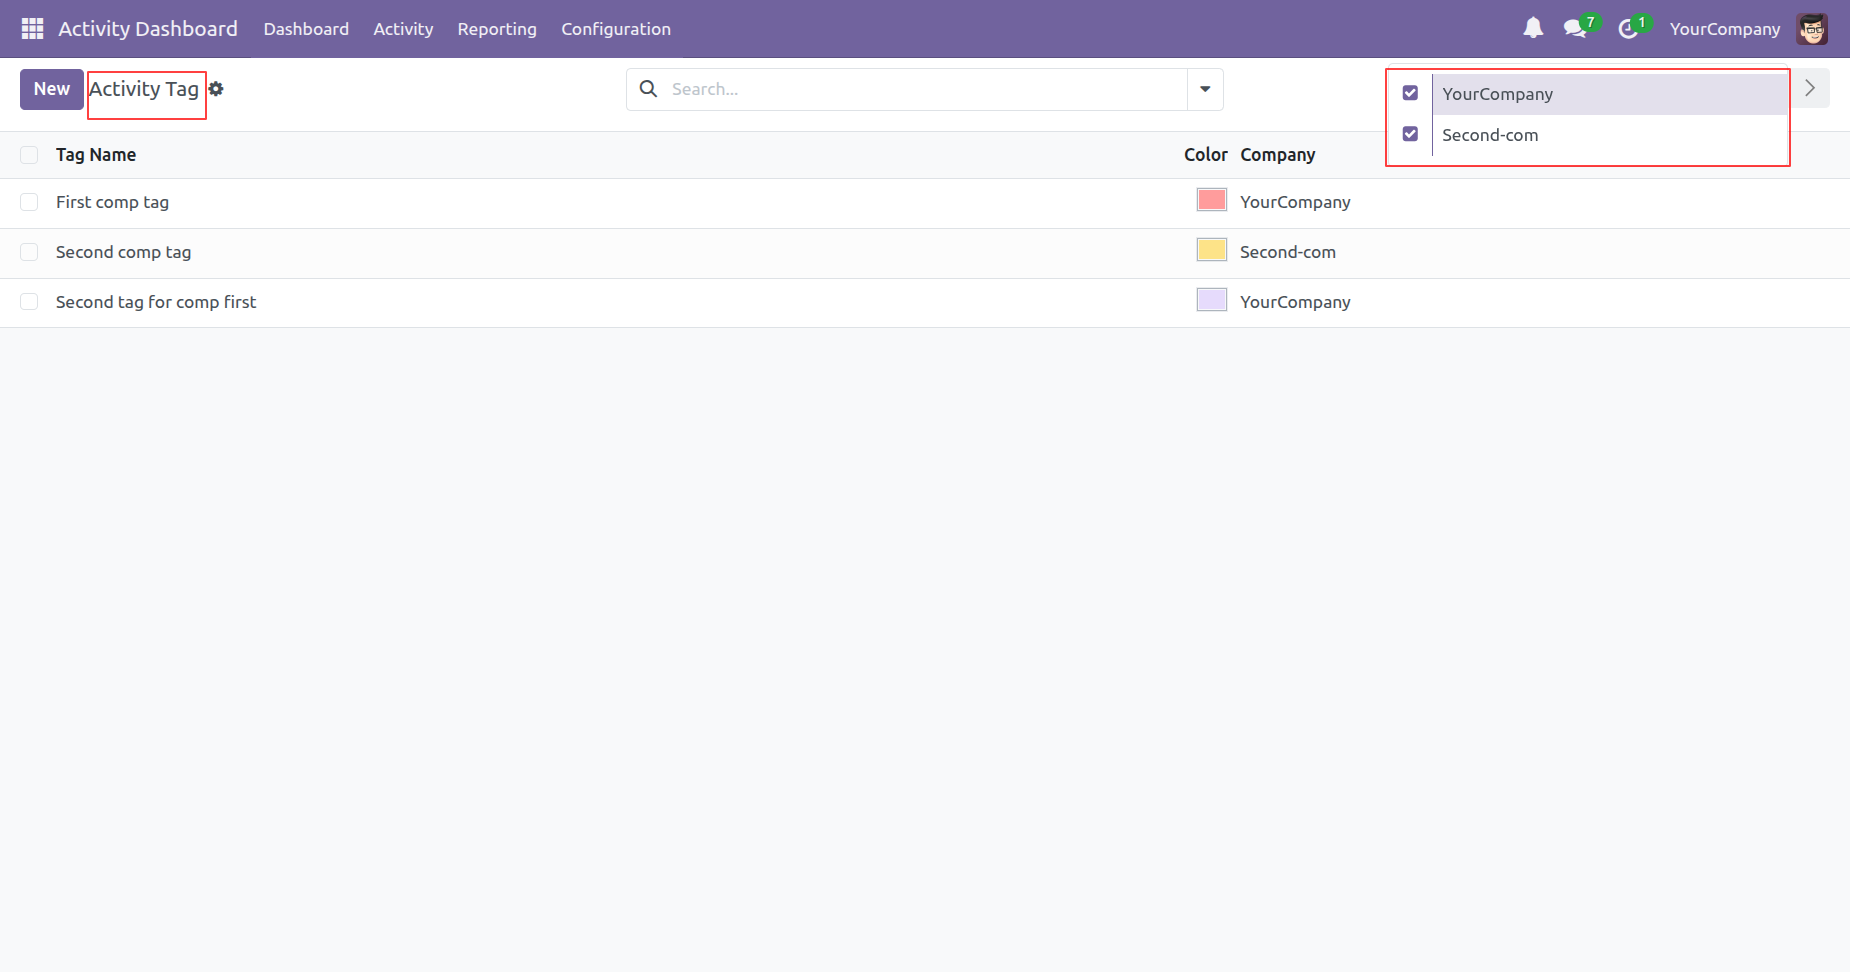Viewport: 1850px width, 972px height.
Task: Click the Activity Tag breadcrumb title
Action: click(x=144, y=89)
